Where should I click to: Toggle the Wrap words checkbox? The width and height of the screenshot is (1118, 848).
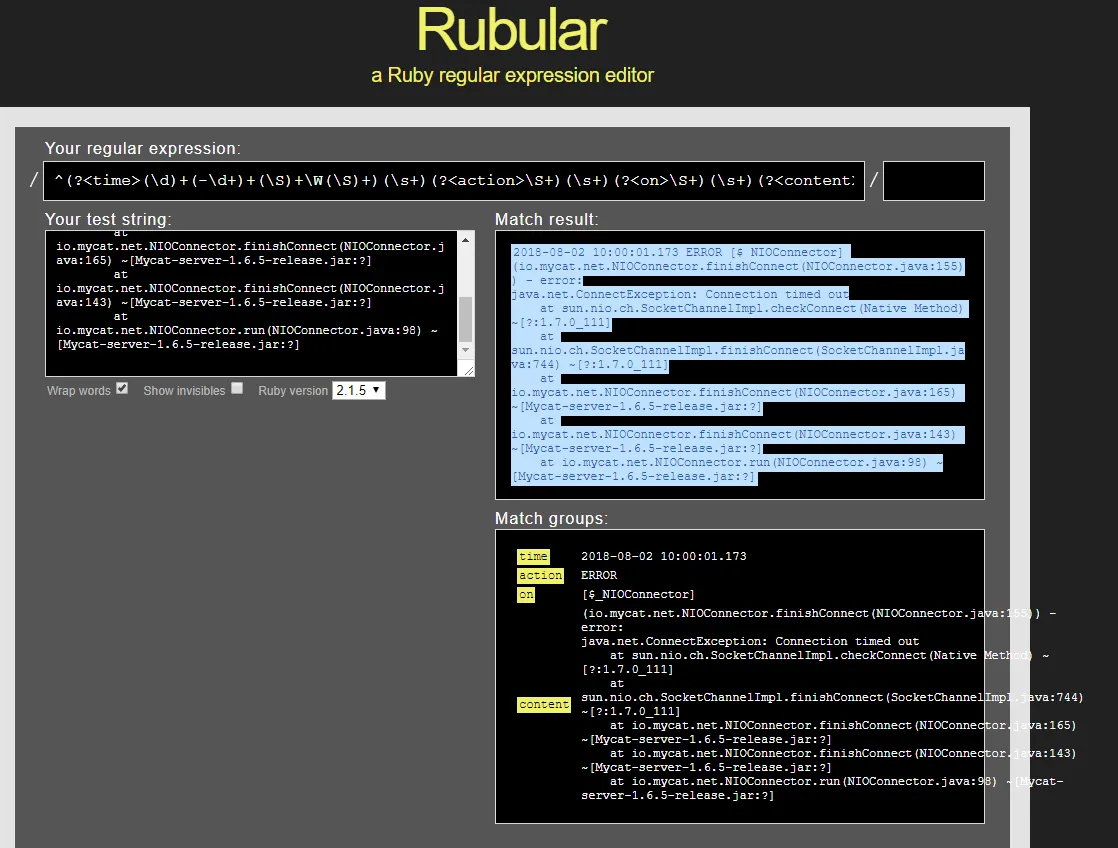tap(122, 389)
